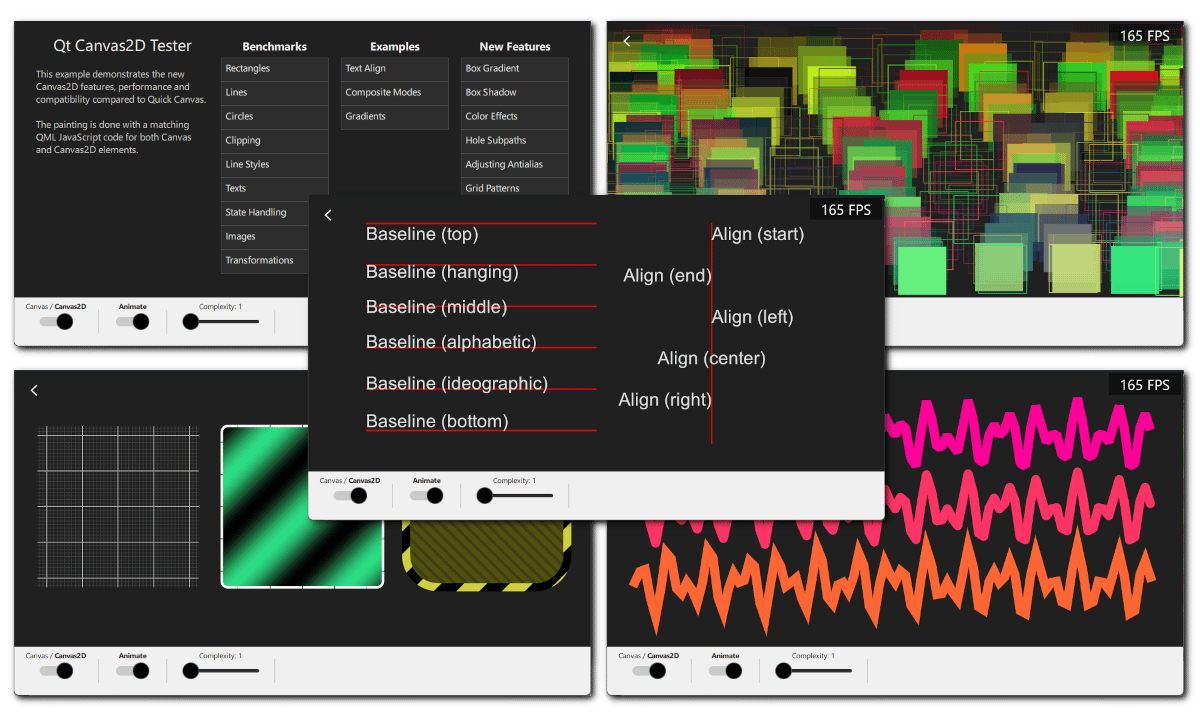Image resolution: width=1200 pixels, height=720 pixels.
Task: Click FPS counter in Text Align window
Action: (x=846, y=210)
